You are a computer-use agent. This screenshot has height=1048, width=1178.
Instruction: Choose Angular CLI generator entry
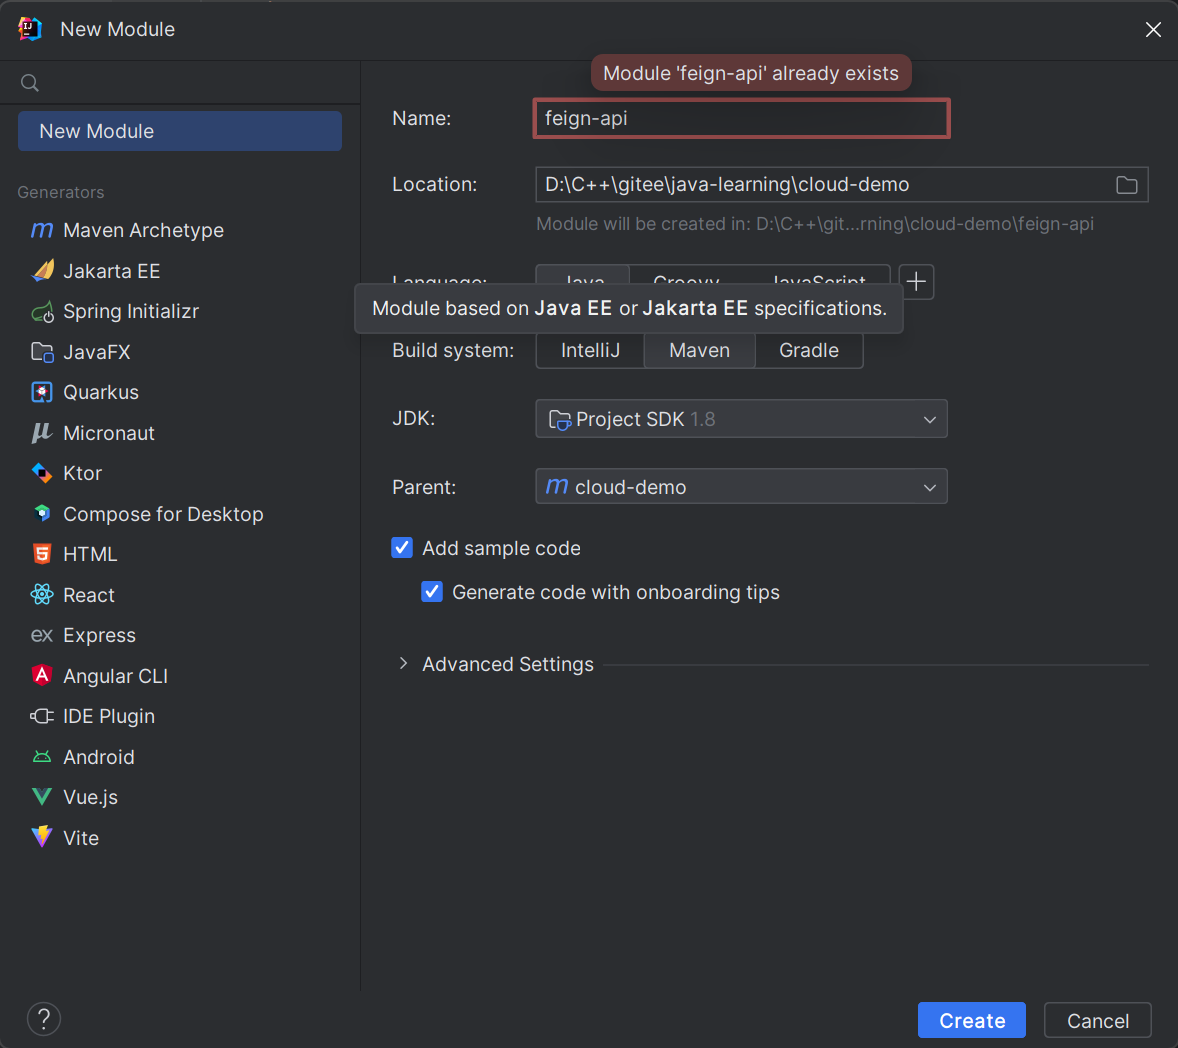[180, 675]
